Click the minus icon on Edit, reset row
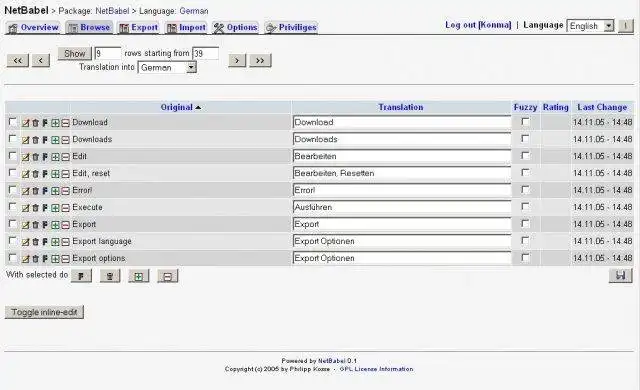The width and height of the screenshot is (640, 390). pyautogui.click(x=65, y=174)
